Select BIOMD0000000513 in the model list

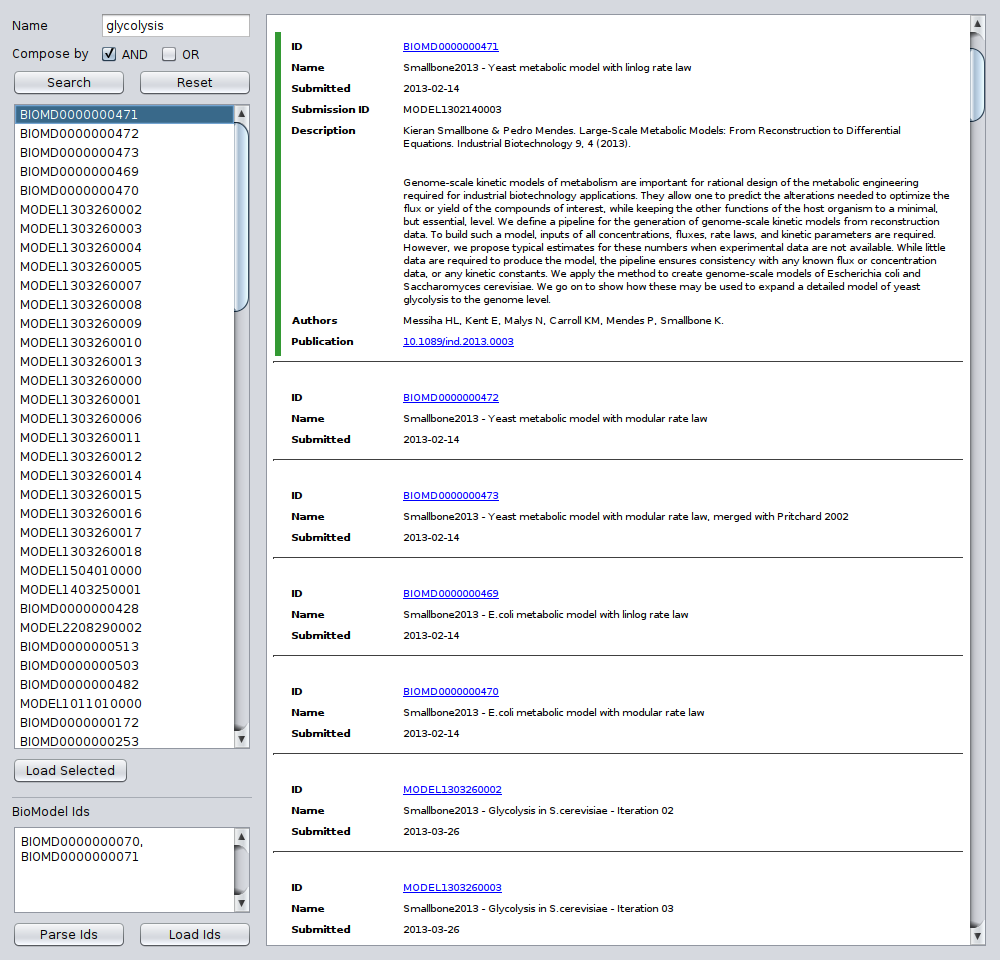tap(124, 647)
